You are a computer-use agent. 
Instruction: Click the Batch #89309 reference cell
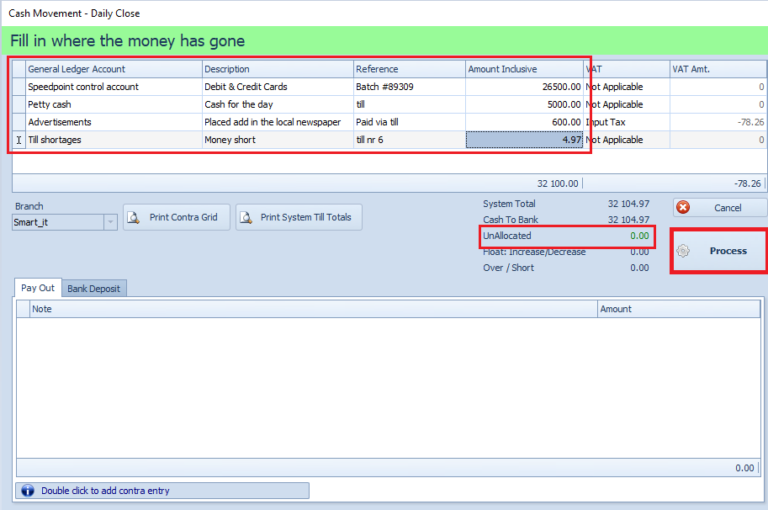[409, 87]
